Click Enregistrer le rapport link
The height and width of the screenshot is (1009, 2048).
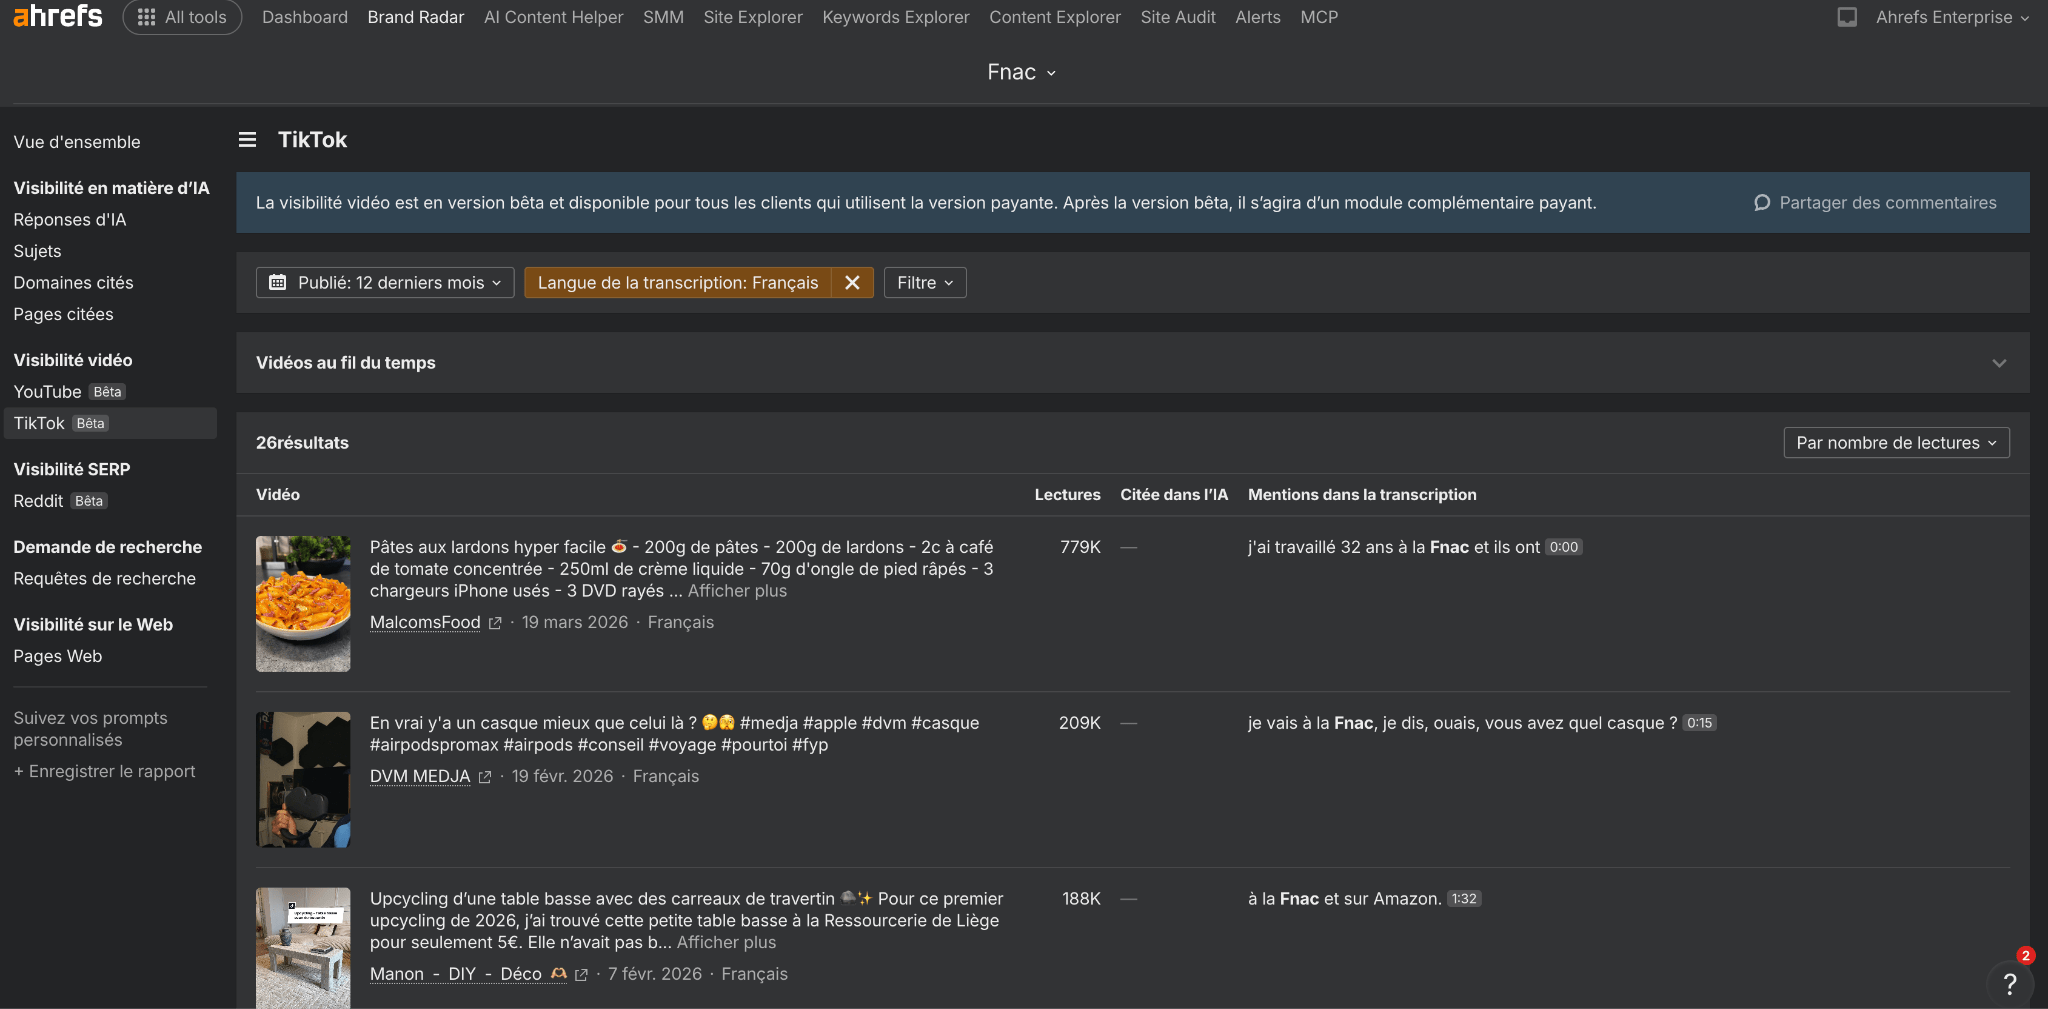[x=105, y=772]
